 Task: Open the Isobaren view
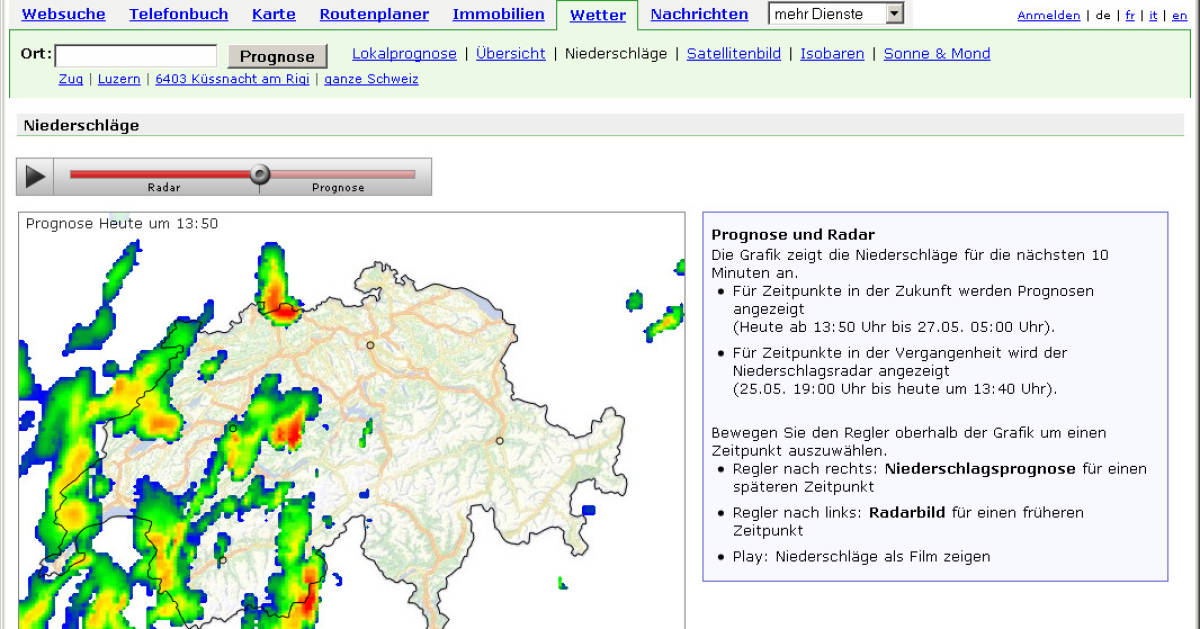832,53
